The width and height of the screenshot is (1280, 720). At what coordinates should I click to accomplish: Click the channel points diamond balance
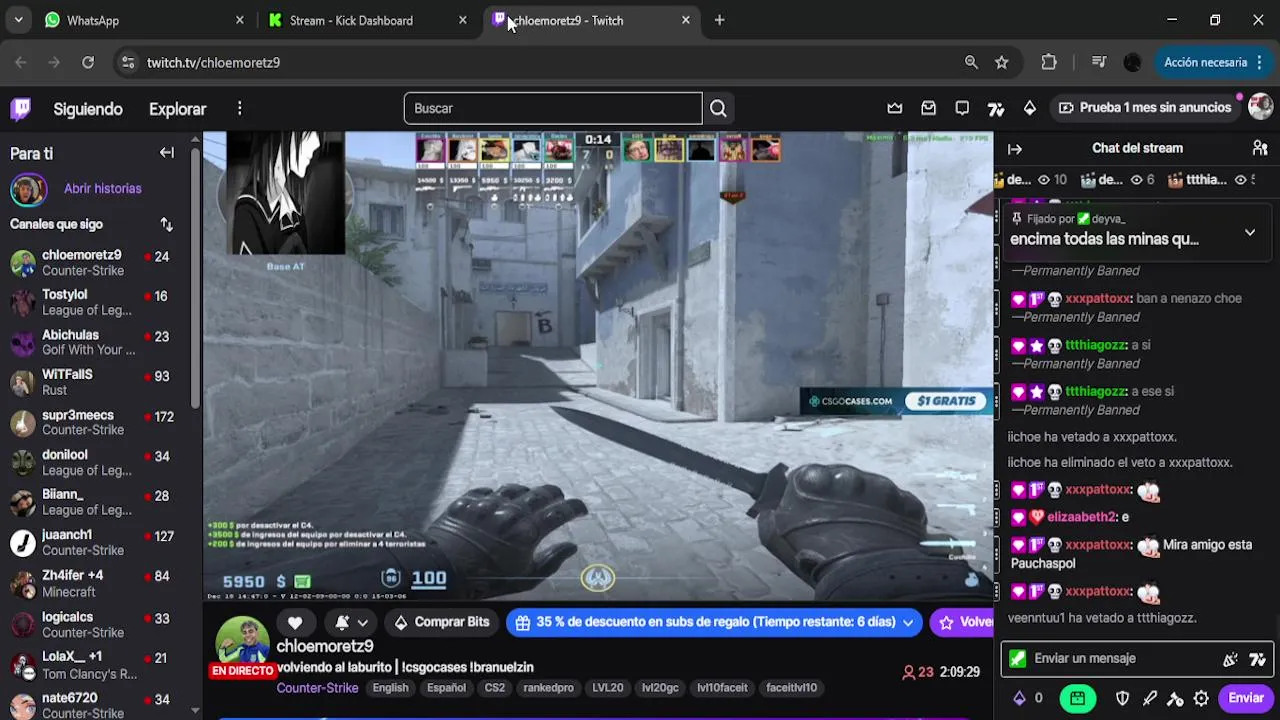click(1028, 699)
